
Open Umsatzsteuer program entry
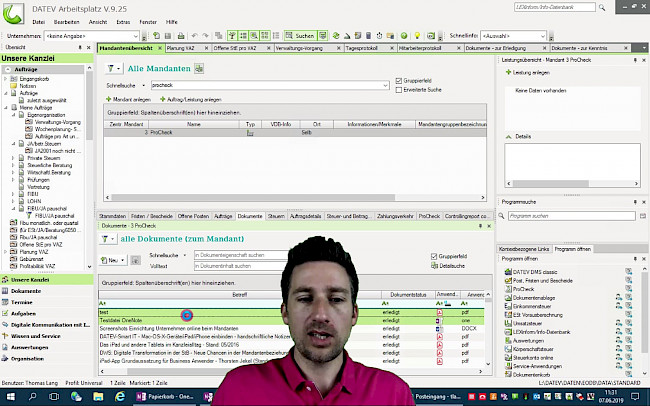[527, 323]
